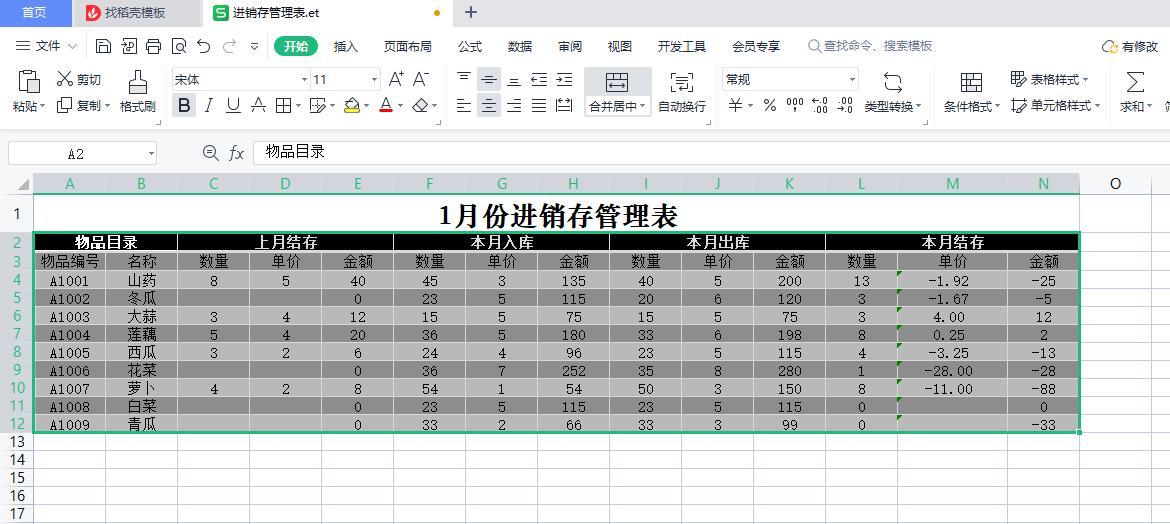1170x524 pixels.
Task: Toggle Bold formatting
Action: 184,105
